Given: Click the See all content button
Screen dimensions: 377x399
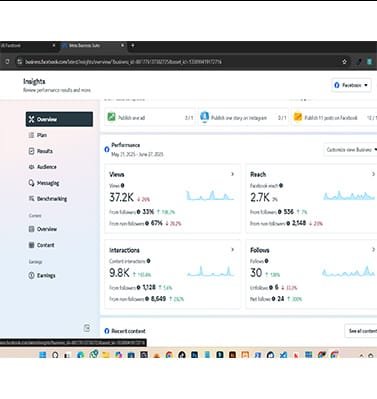Looking at the screenshot, I should [x=361, y=331].
